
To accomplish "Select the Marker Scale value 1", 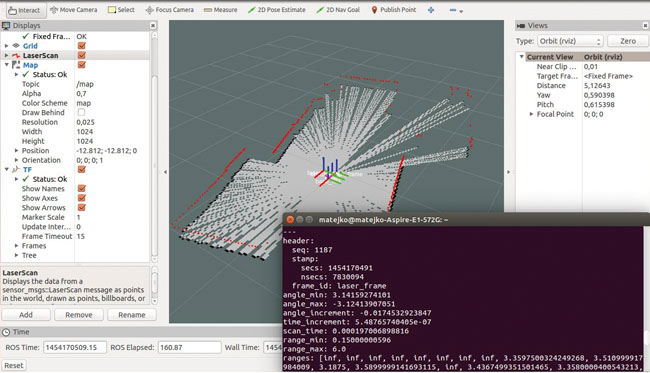I will click(78, 217).
